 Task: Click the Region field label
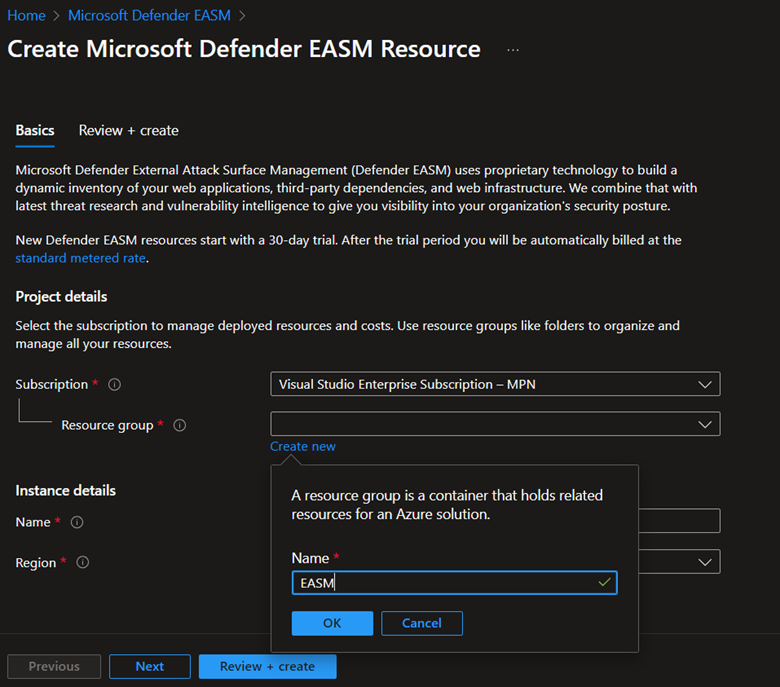point(36,563)
